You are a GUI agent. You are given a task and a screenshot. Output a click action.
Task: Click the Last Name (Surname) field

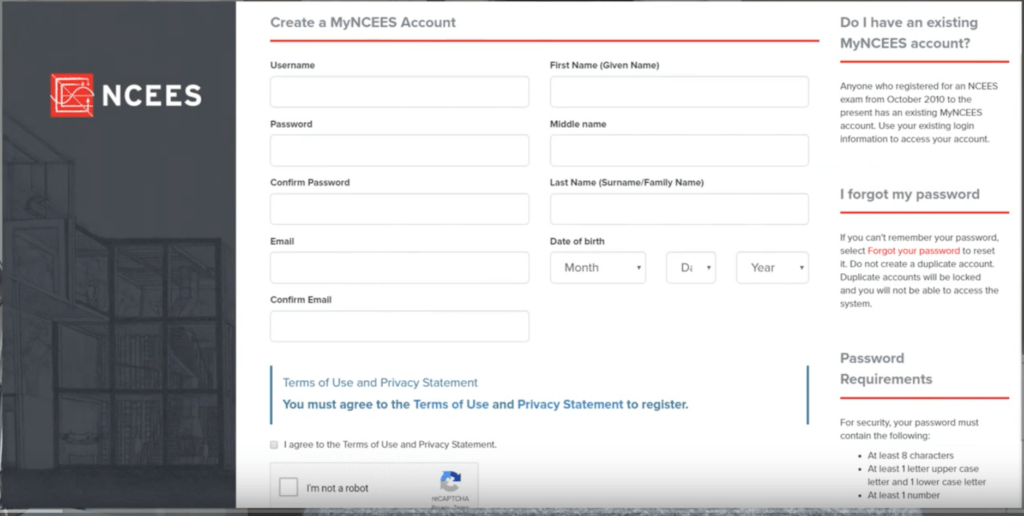click(x=679, y=209)
